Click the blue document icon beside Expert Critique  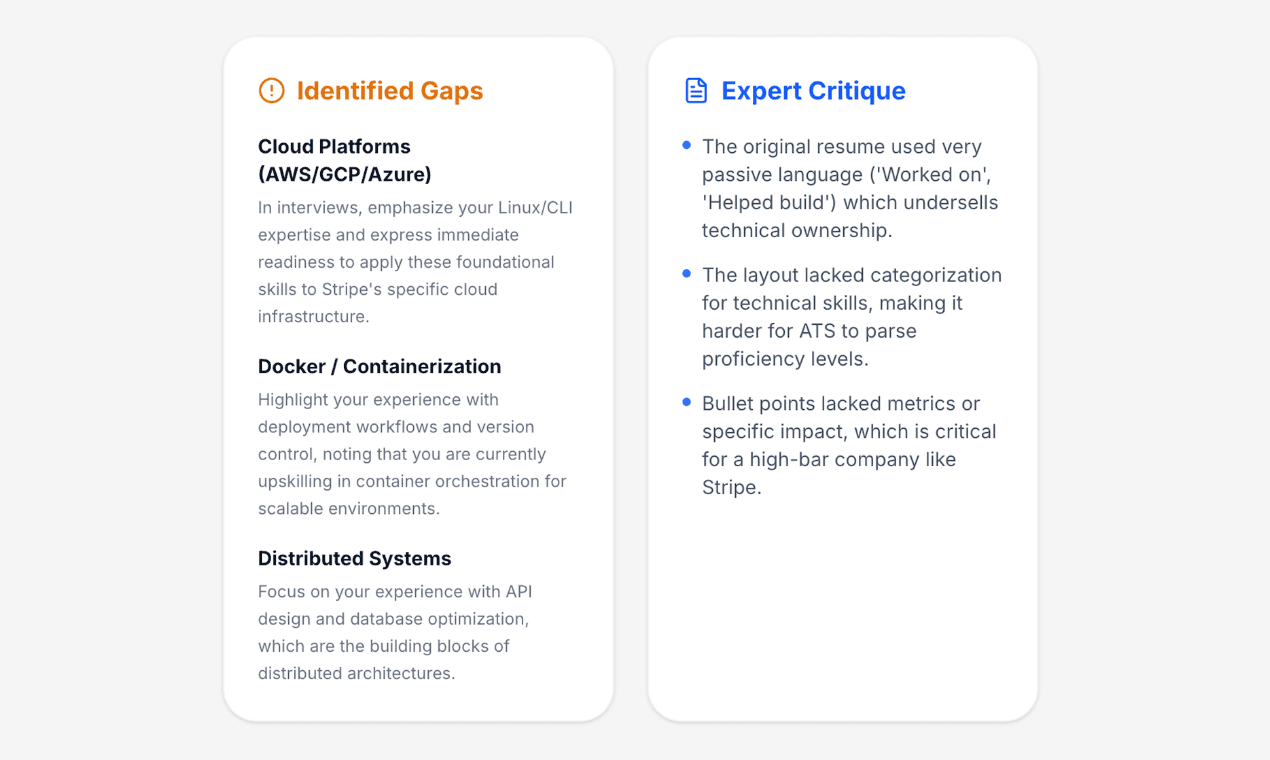pos(696,91)
